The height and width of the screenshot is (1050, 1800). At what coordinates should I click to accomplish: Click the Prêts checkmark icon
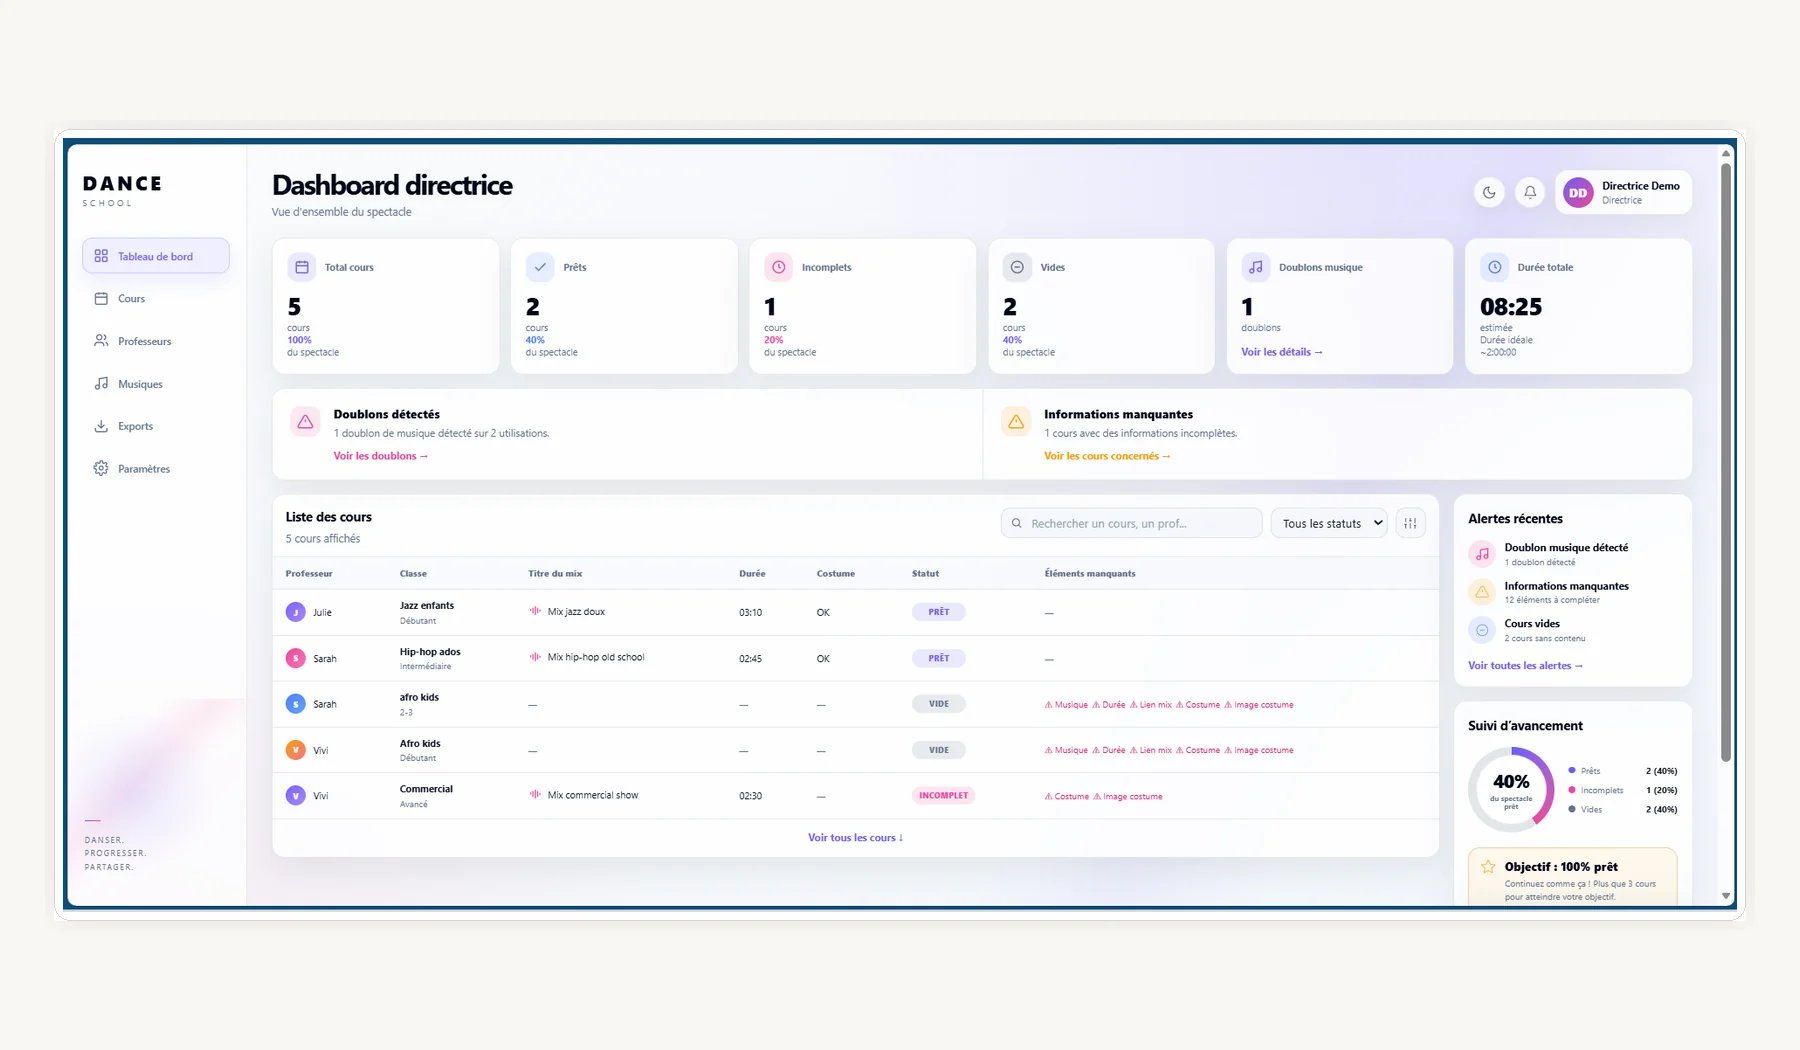[x=540, y=267]
